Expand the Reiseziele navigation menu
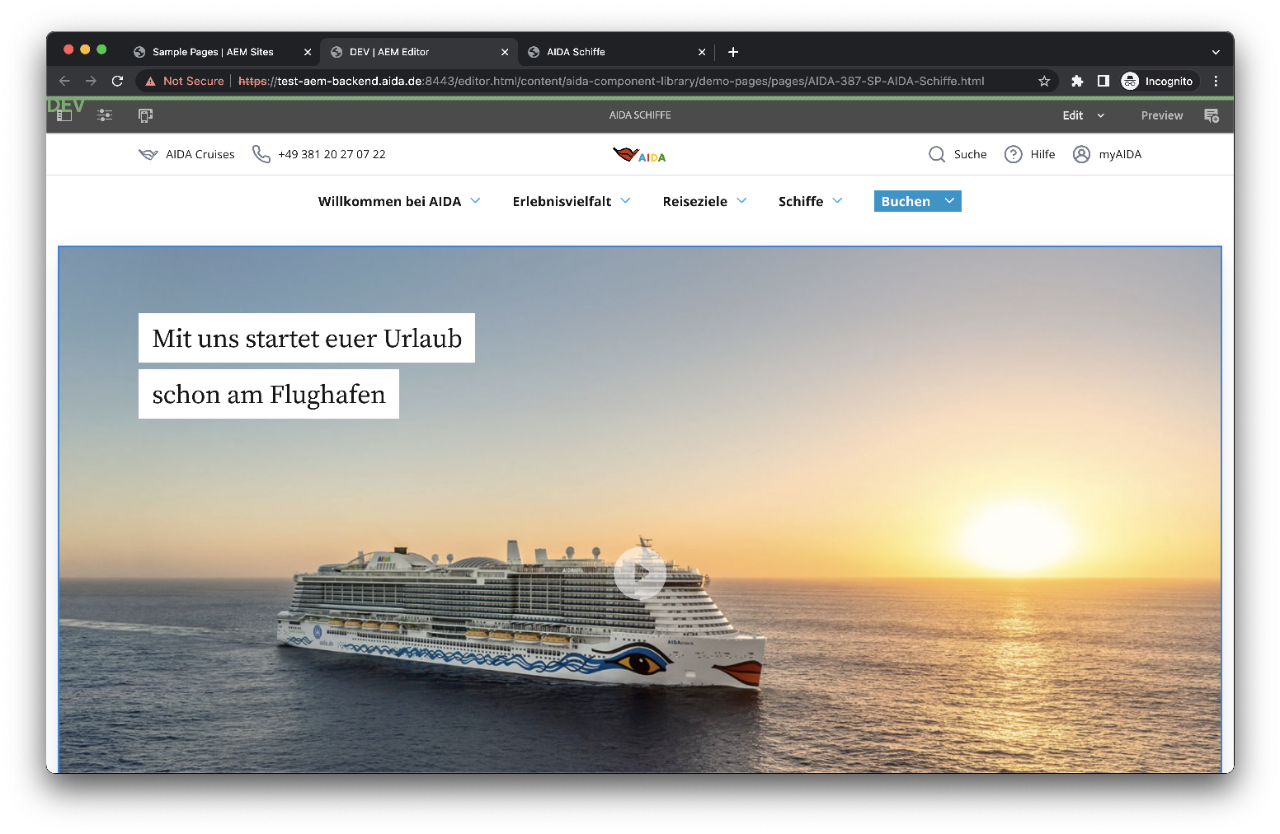 [704, 201]
